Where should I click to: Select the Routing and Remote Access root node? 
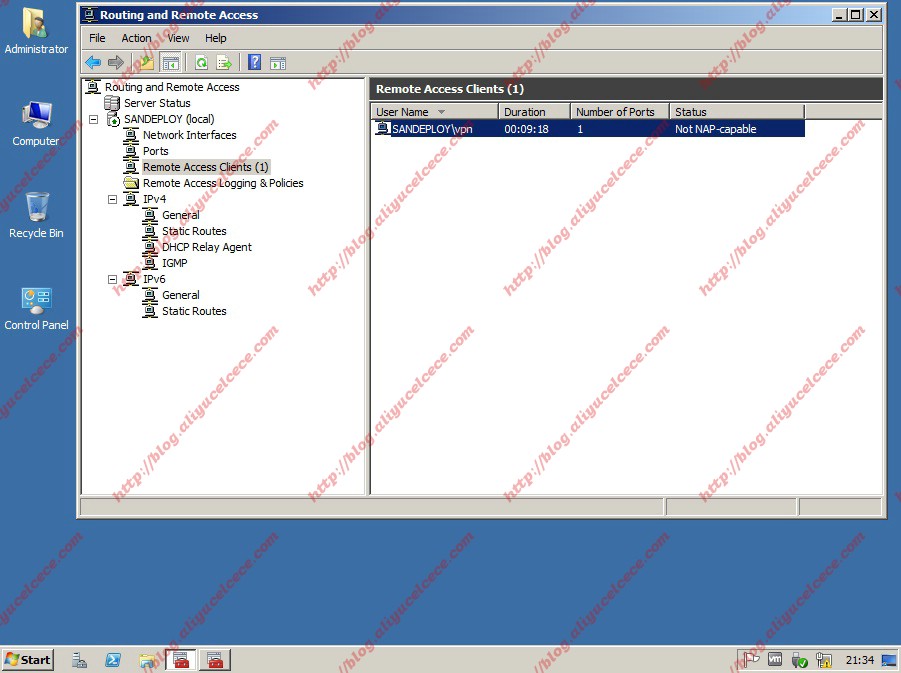(x=172, y=87)
